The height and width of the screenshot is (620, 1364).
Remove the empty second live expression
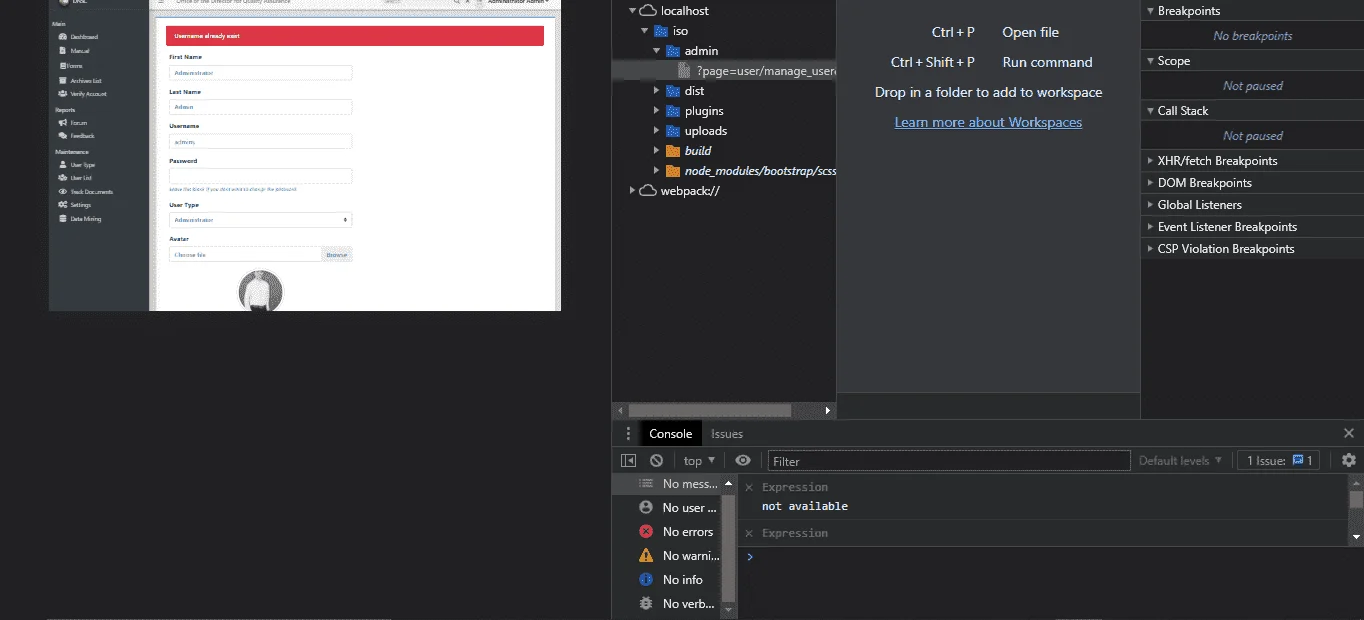749,534
